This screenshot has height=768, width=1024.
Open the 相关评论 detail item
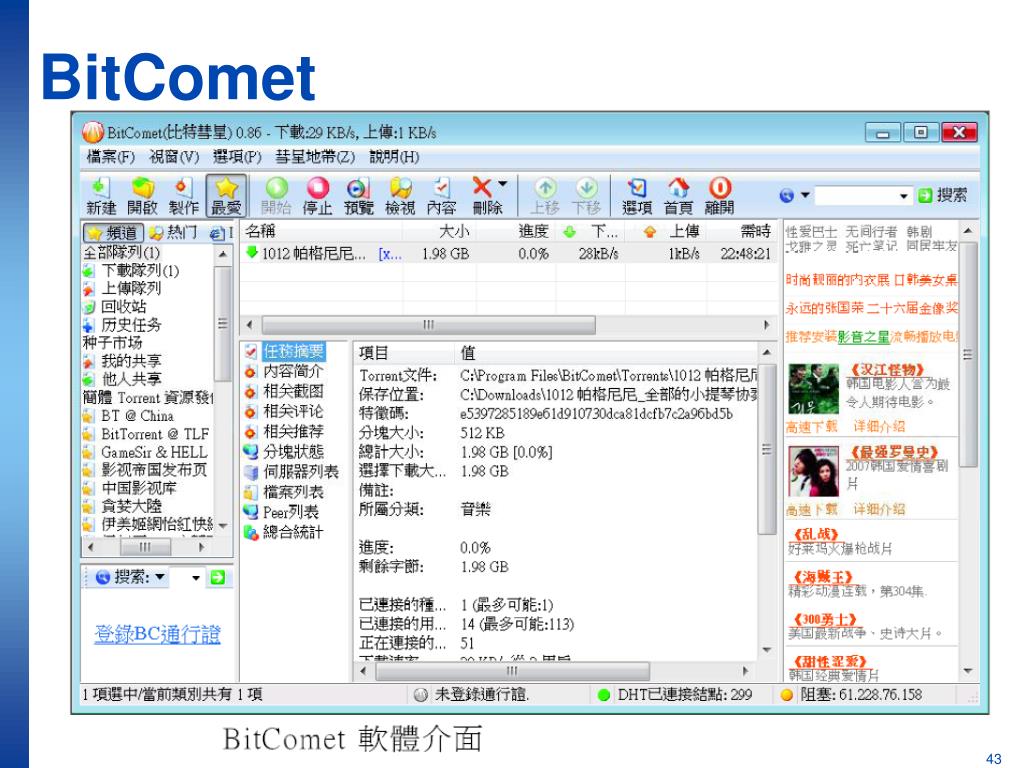pos(293,412)
